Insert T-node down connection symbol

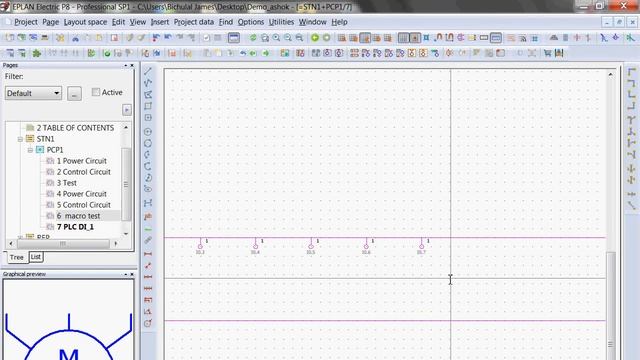[631, 120]
